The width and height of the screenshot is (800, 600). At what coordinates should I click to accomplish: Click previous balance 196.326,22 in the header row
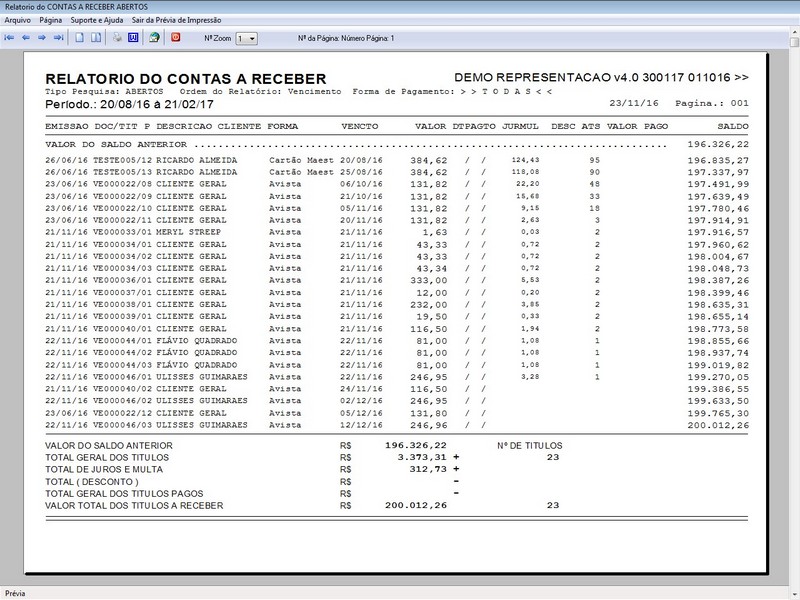point(718,144)
